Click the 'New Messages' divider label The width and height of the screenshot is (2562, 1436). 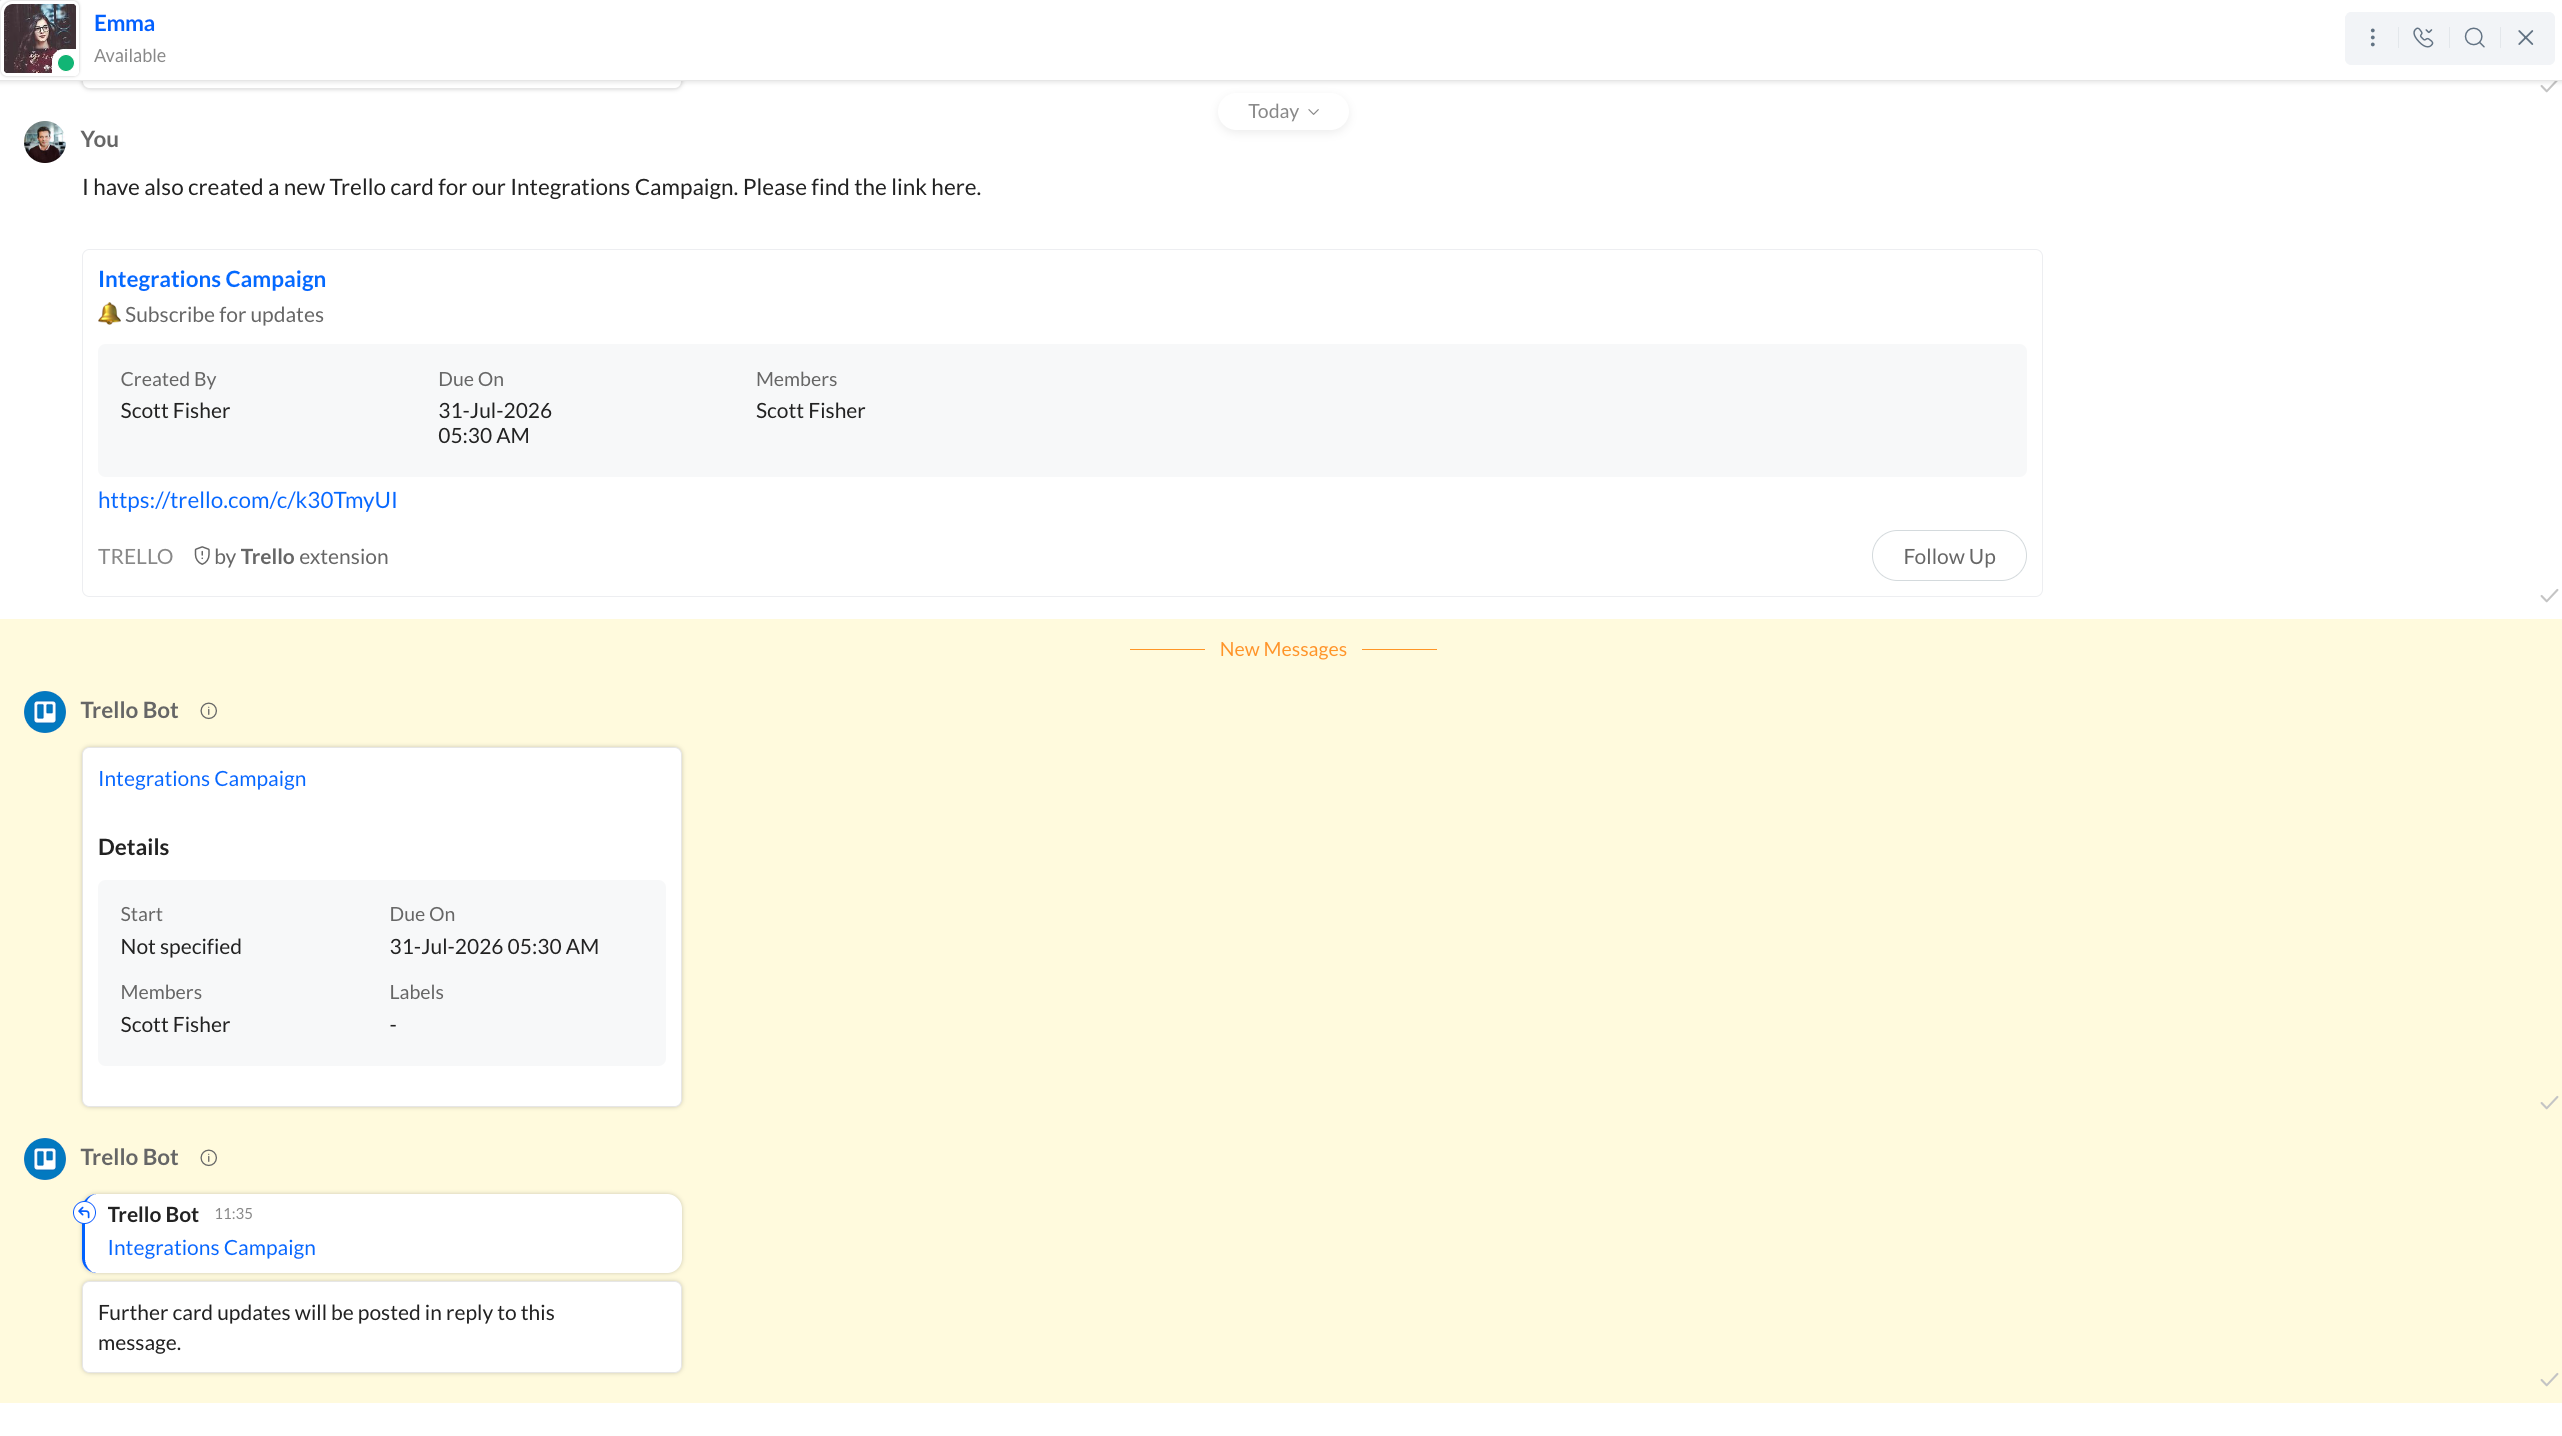coord(1283,649)
